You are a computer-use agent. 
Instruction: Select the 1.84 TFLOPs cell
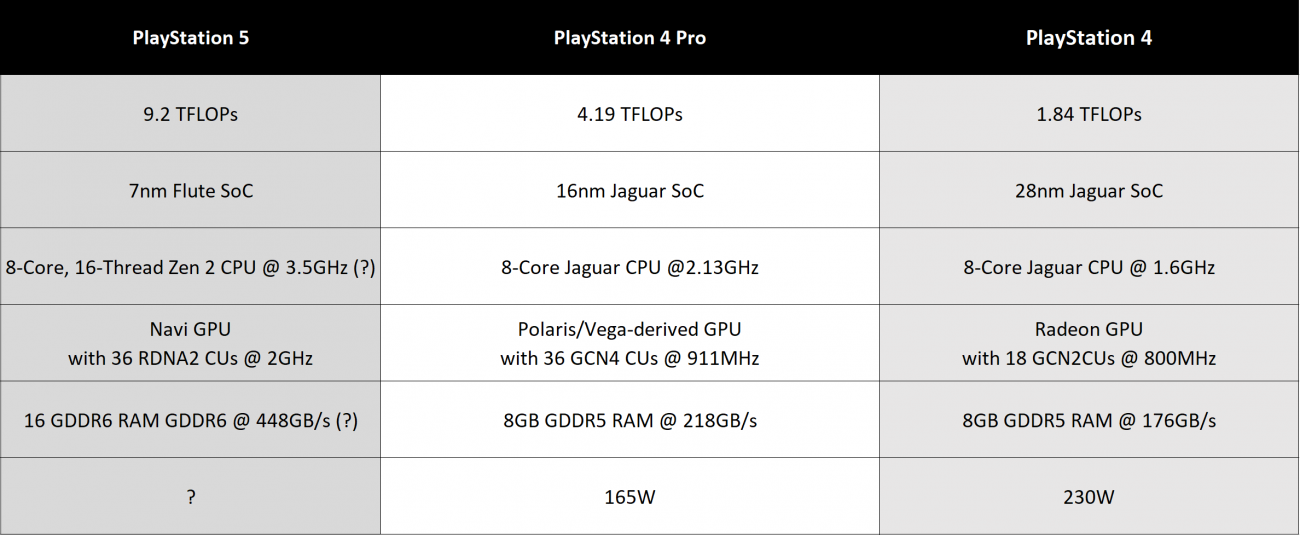1089,114
